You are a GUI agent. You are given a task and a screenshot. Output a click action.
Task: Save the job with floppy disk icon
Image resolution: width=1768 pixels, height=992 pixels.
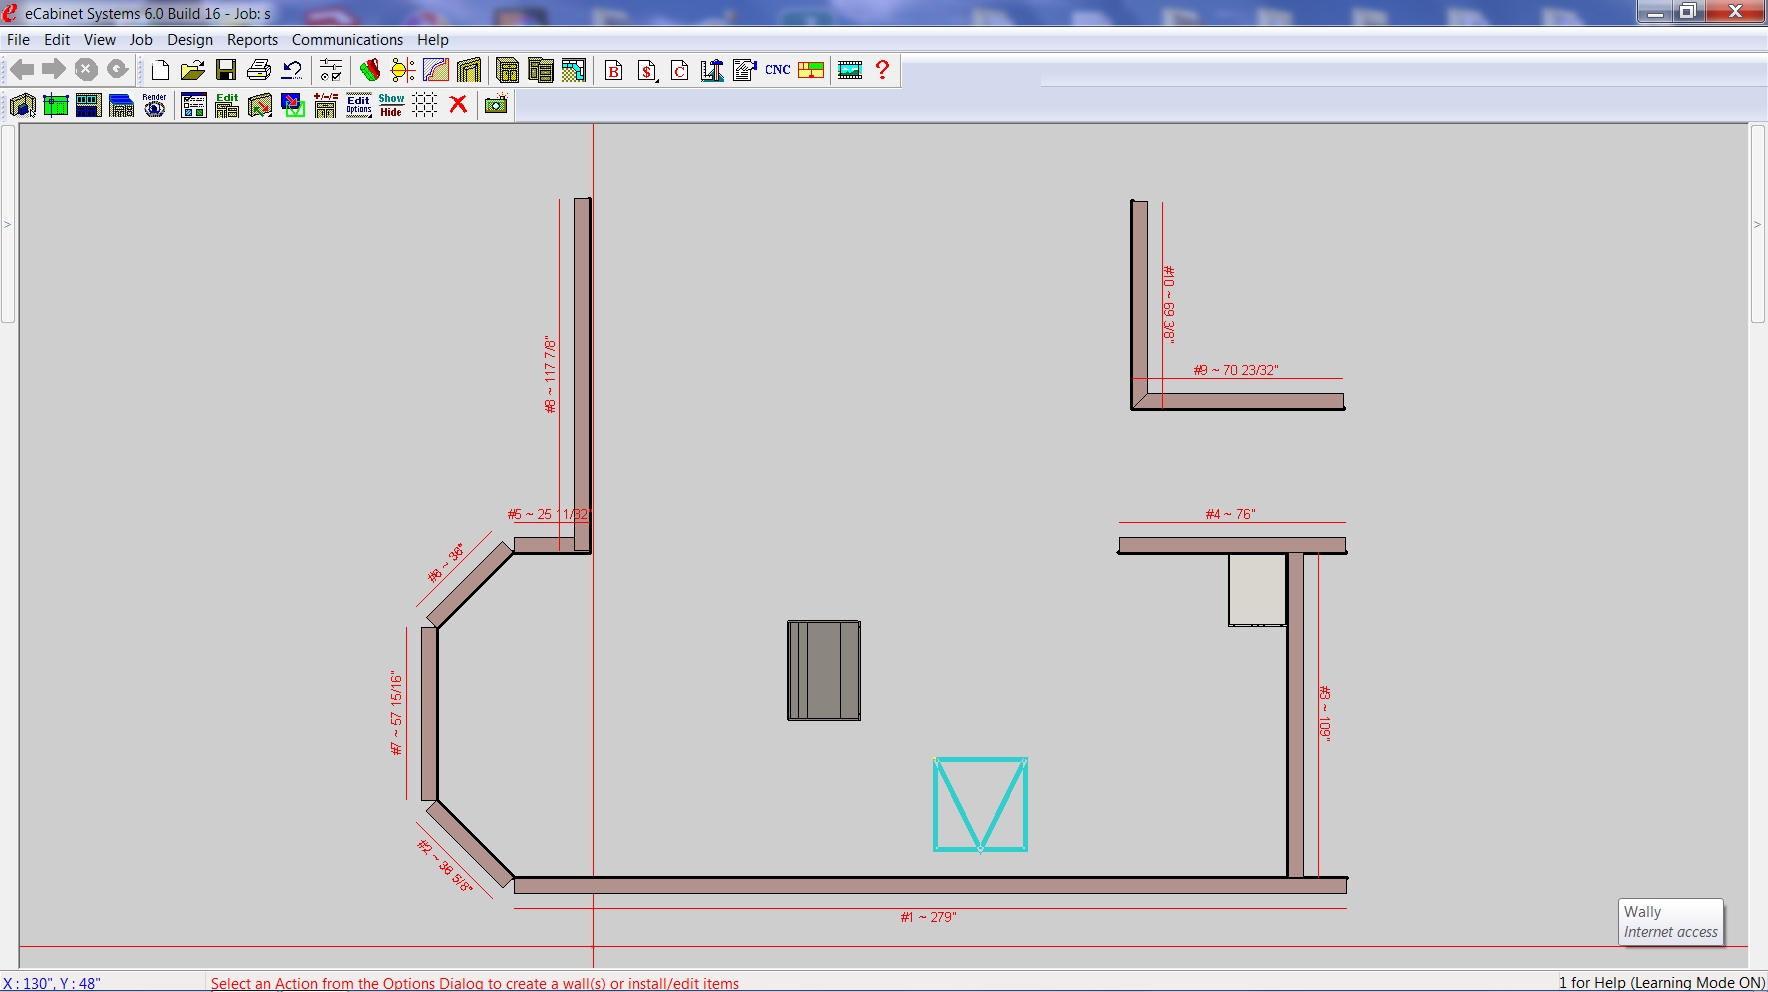(x=226, y=70)
